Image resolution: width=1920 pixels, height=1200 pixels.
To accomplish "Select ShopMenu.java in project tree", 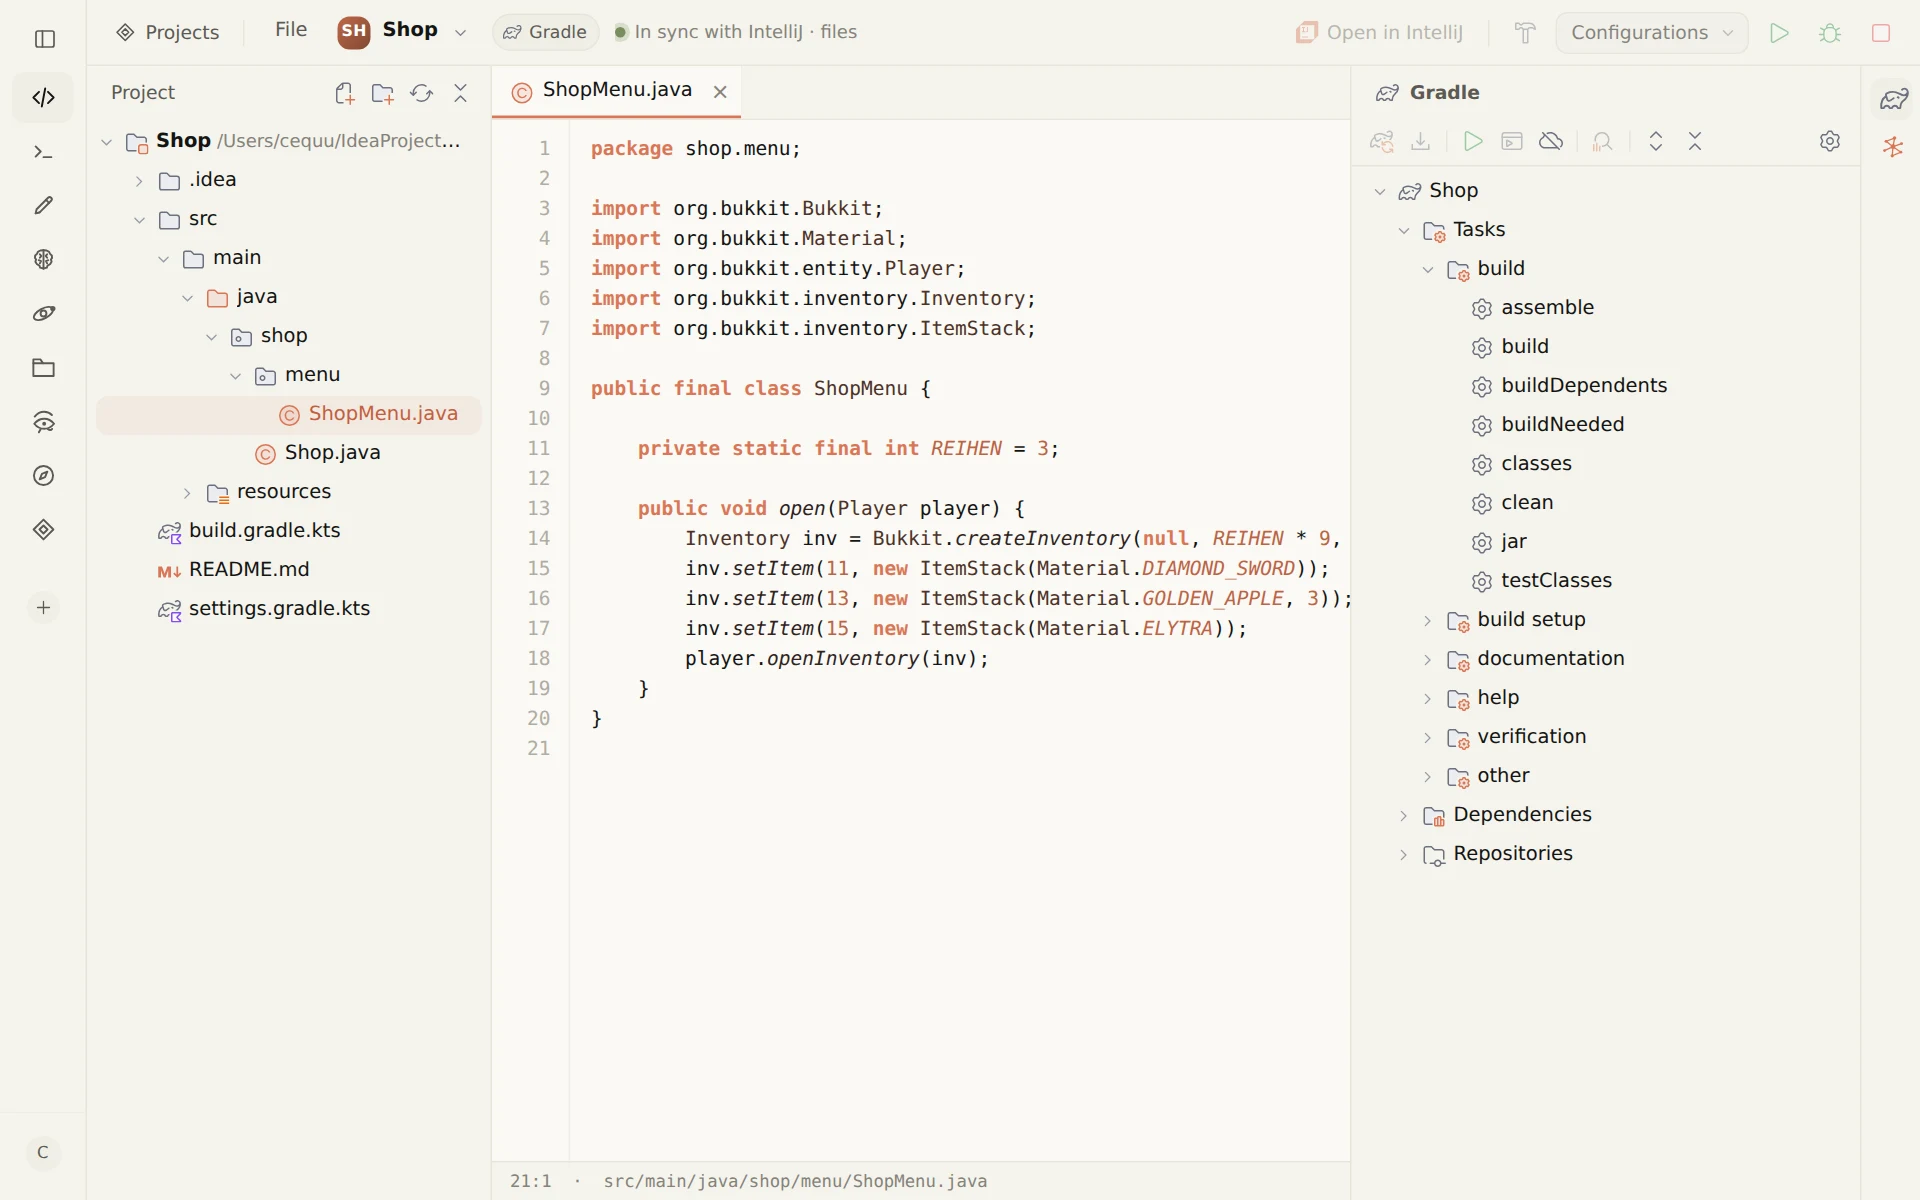I will [x=289, y=414].
